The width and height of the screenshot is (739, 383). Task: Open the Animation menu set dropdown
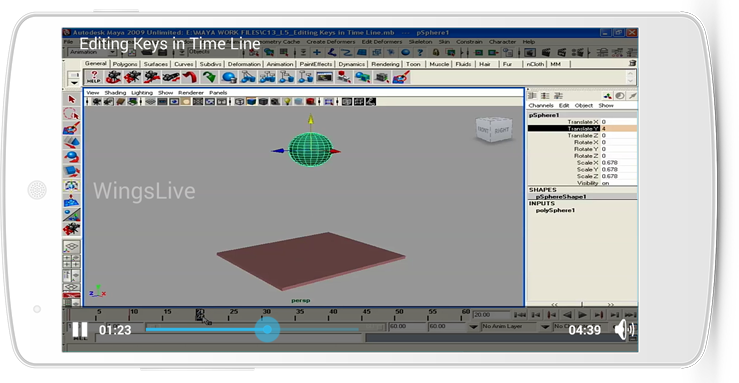(113, 53)
